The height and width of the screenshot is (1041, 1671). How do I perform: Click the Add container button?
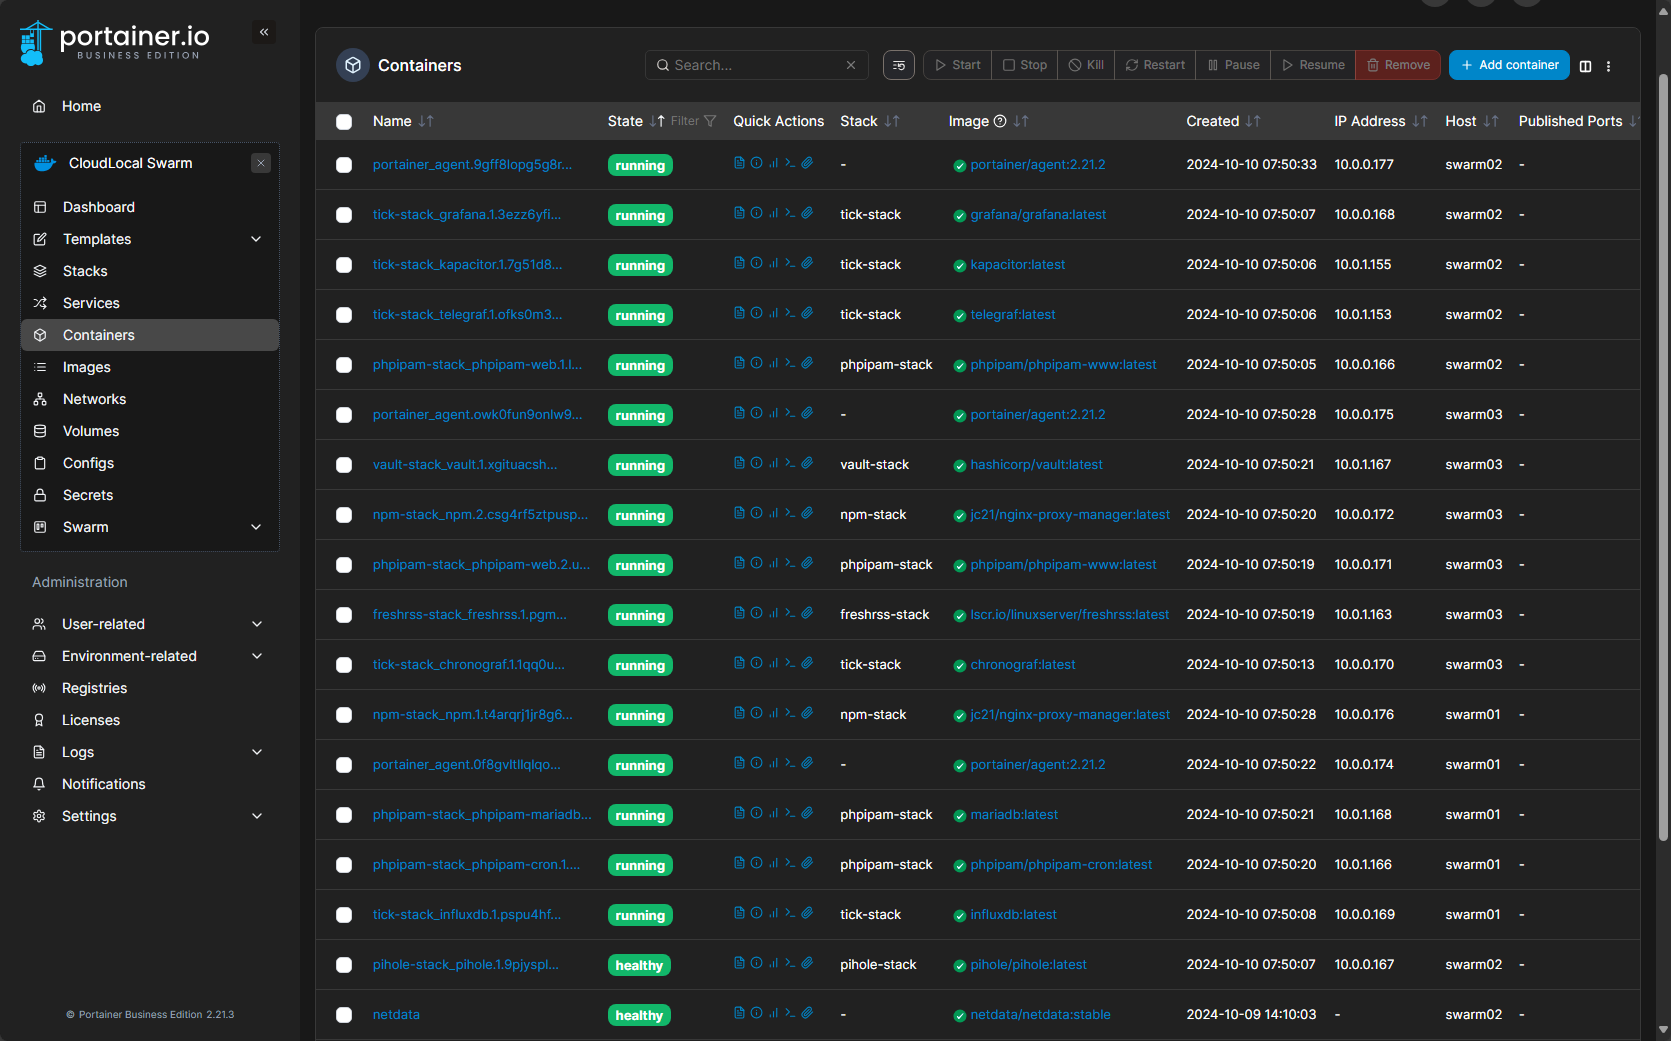click(1508, 65)
